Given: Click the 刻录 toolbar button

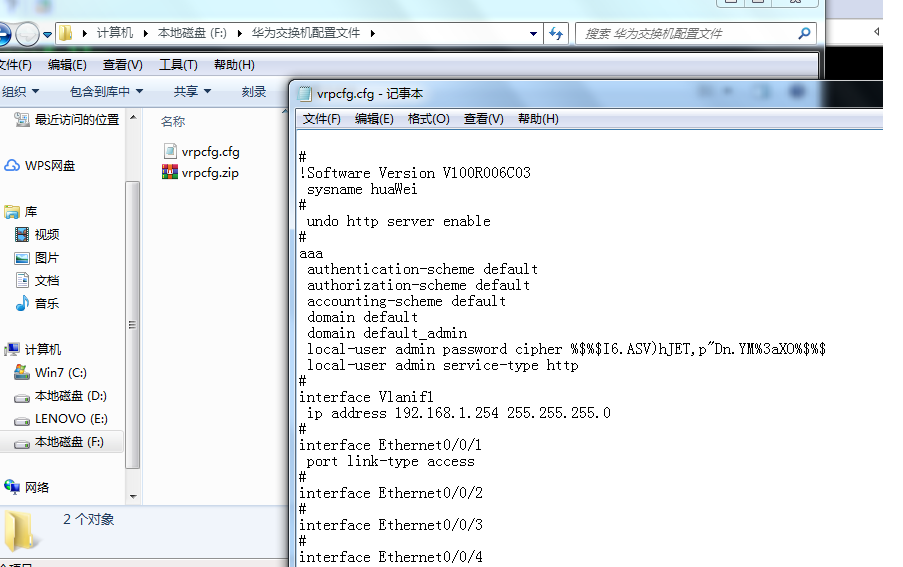Looking at the screenshot, I should tap(253, 91).
